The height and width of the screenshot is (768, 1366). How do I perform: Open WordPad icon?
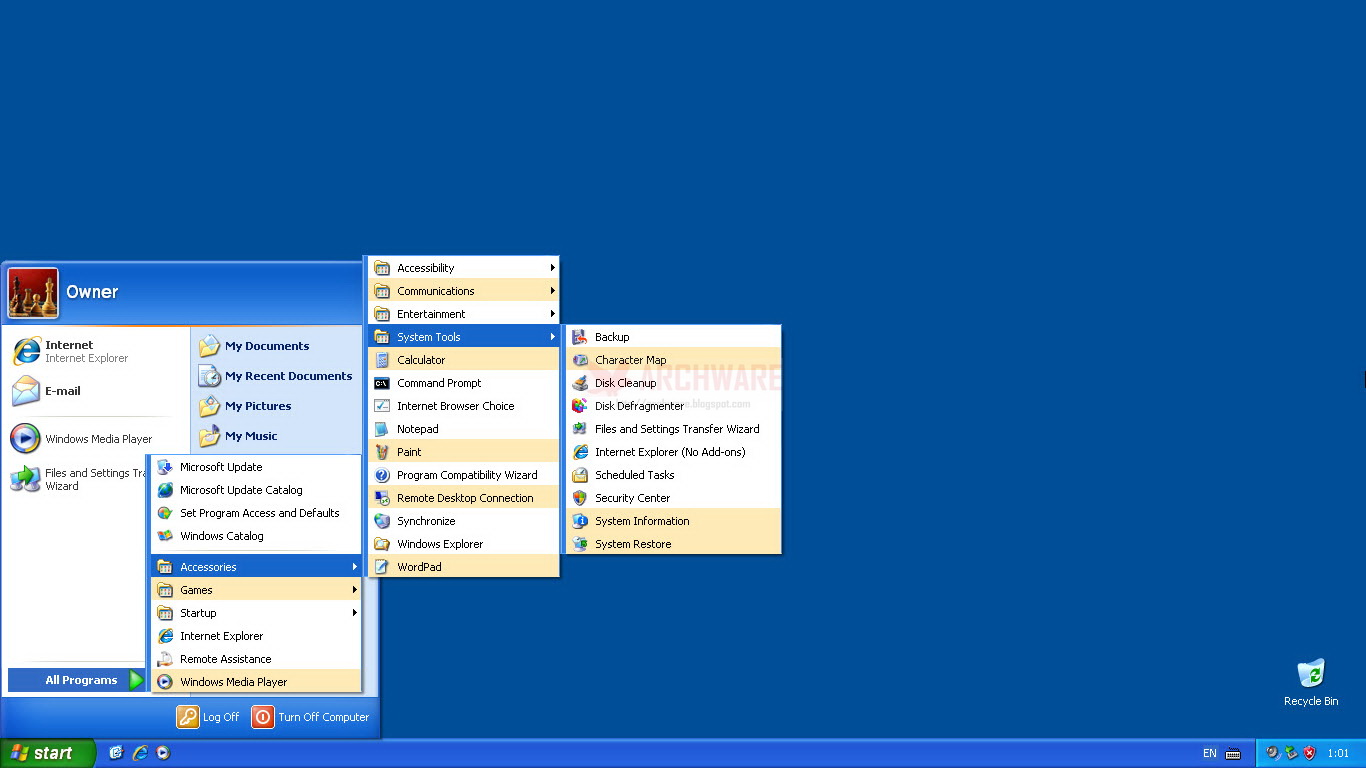coord(382,567)
